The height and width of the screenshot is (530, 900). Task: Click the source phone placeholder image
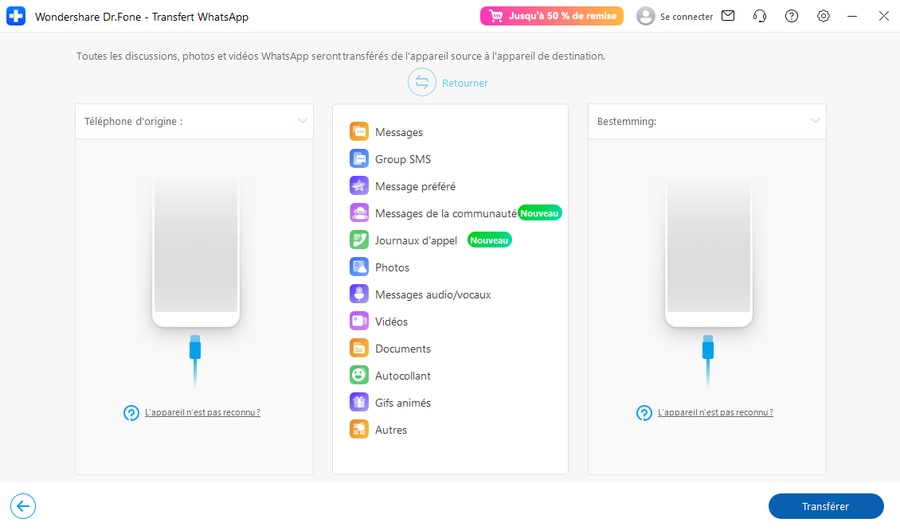click(x=196, y=253)
